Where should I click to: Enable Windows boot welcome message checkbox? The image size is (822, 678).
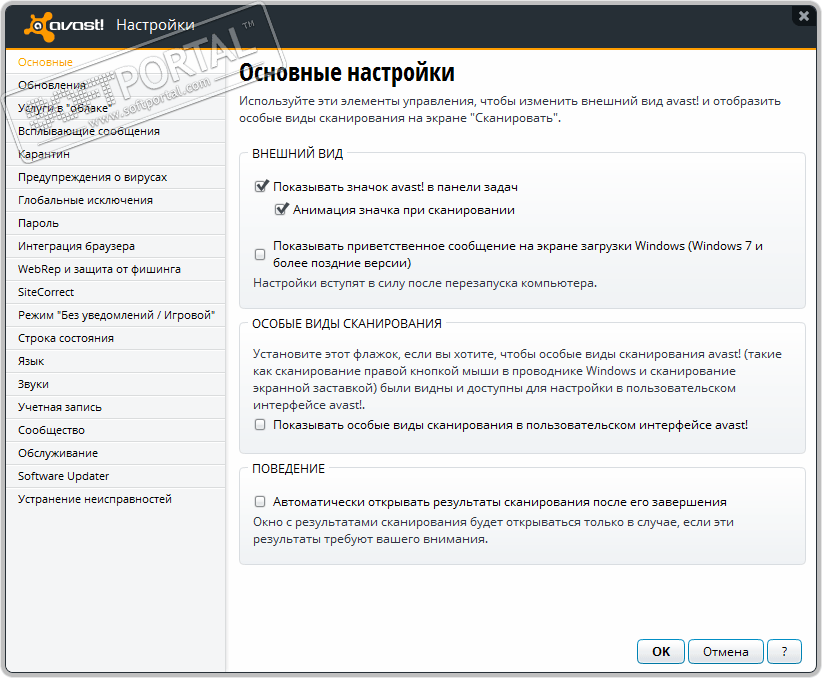(260, 254)
